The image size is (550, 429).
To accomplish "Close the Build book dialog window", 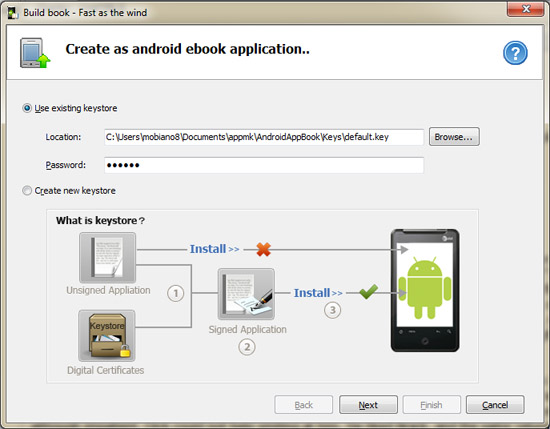I will coord(525,8).
